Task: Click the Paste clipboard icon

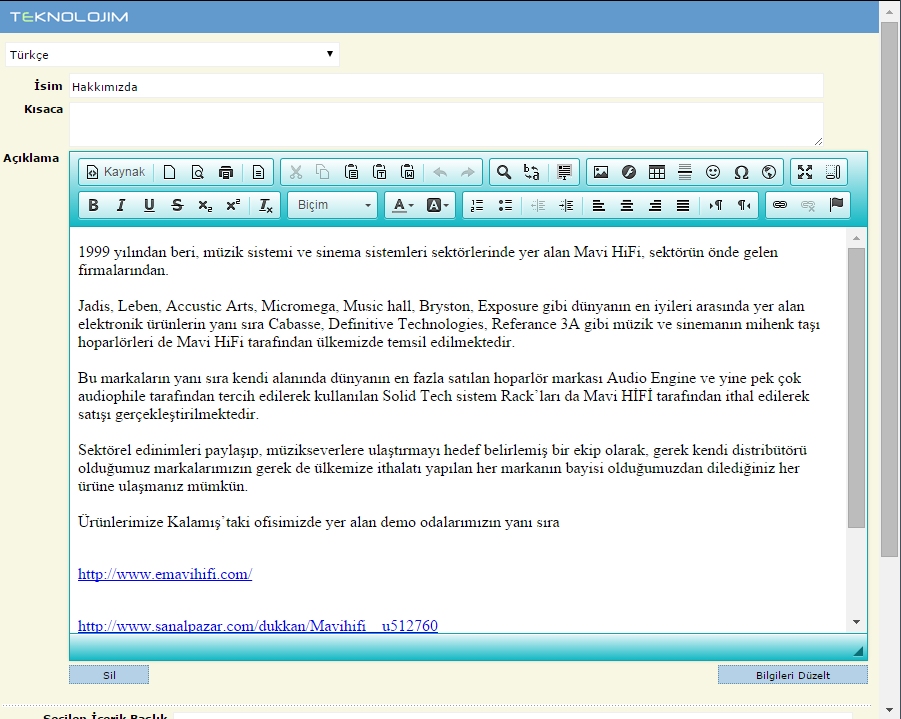Action: pos(351,172)
